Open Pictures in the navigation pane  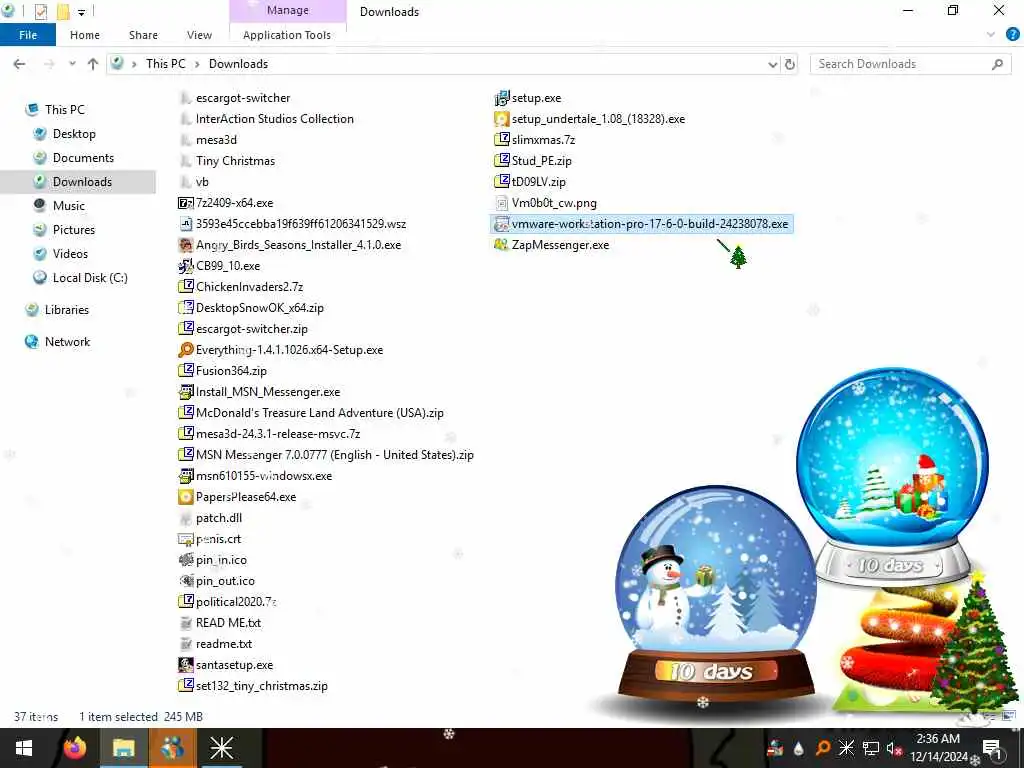[x=73, y=230]
